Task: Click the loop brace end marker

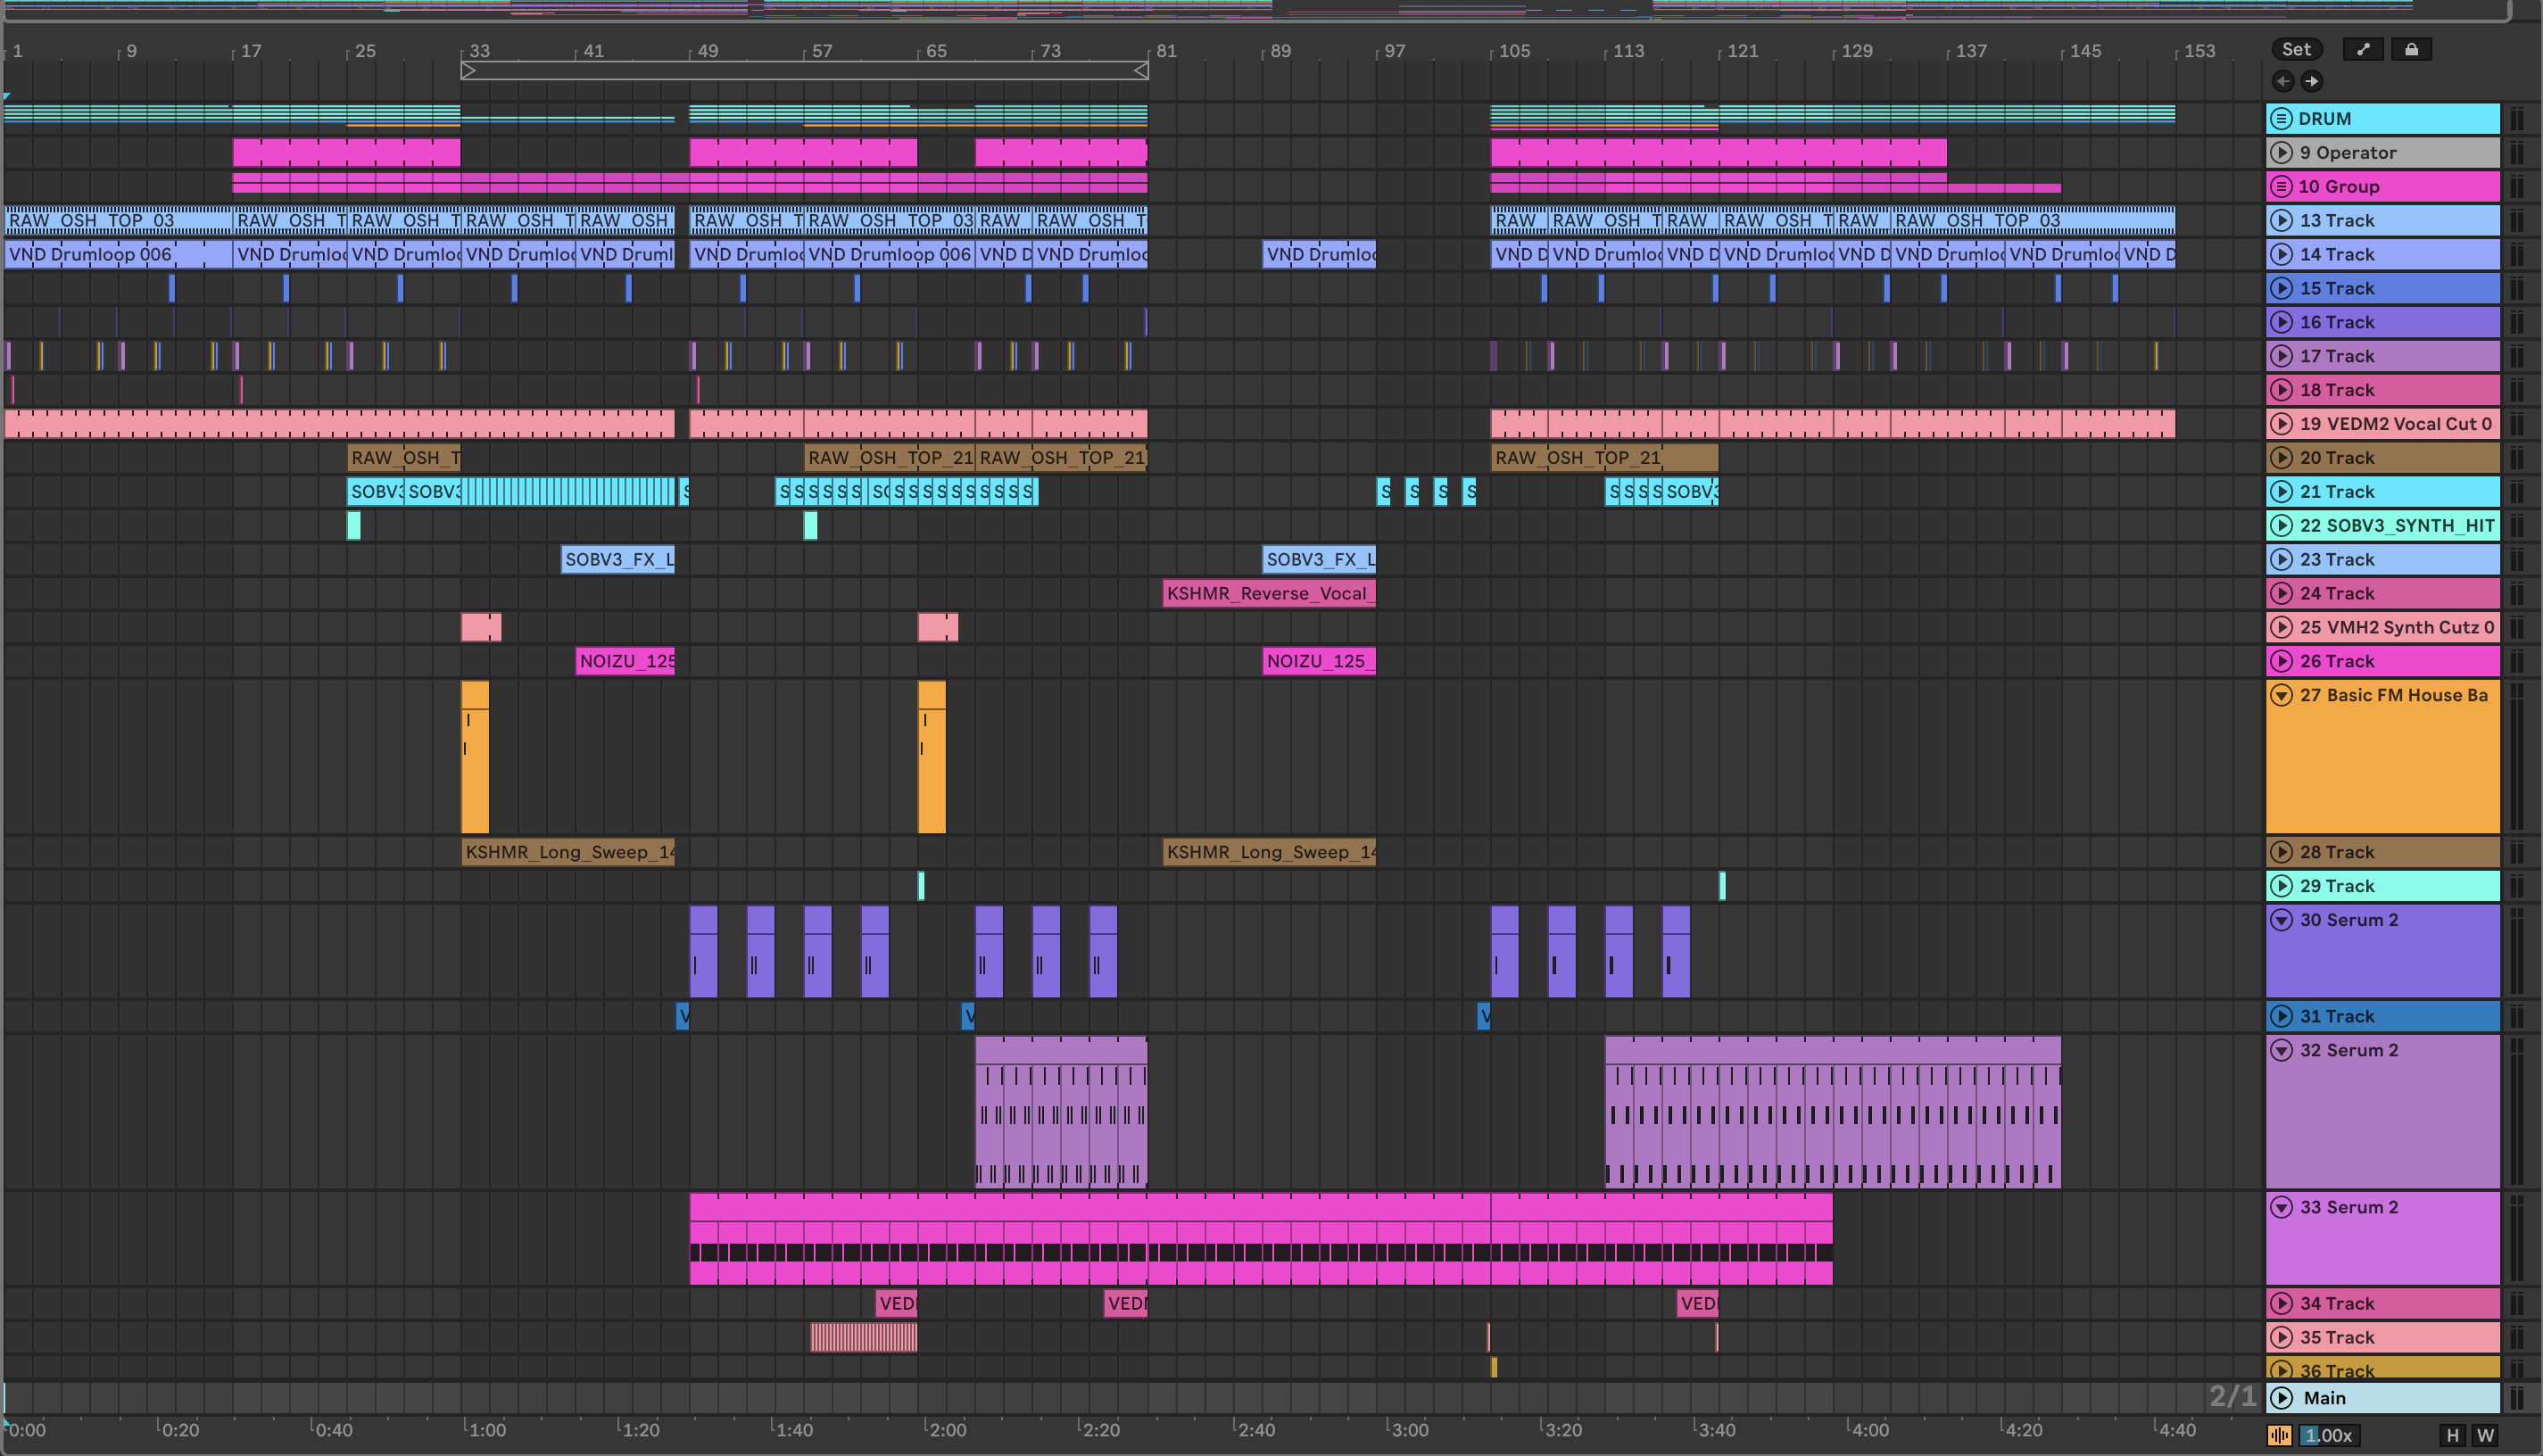Action: [x=1141, y=71]
